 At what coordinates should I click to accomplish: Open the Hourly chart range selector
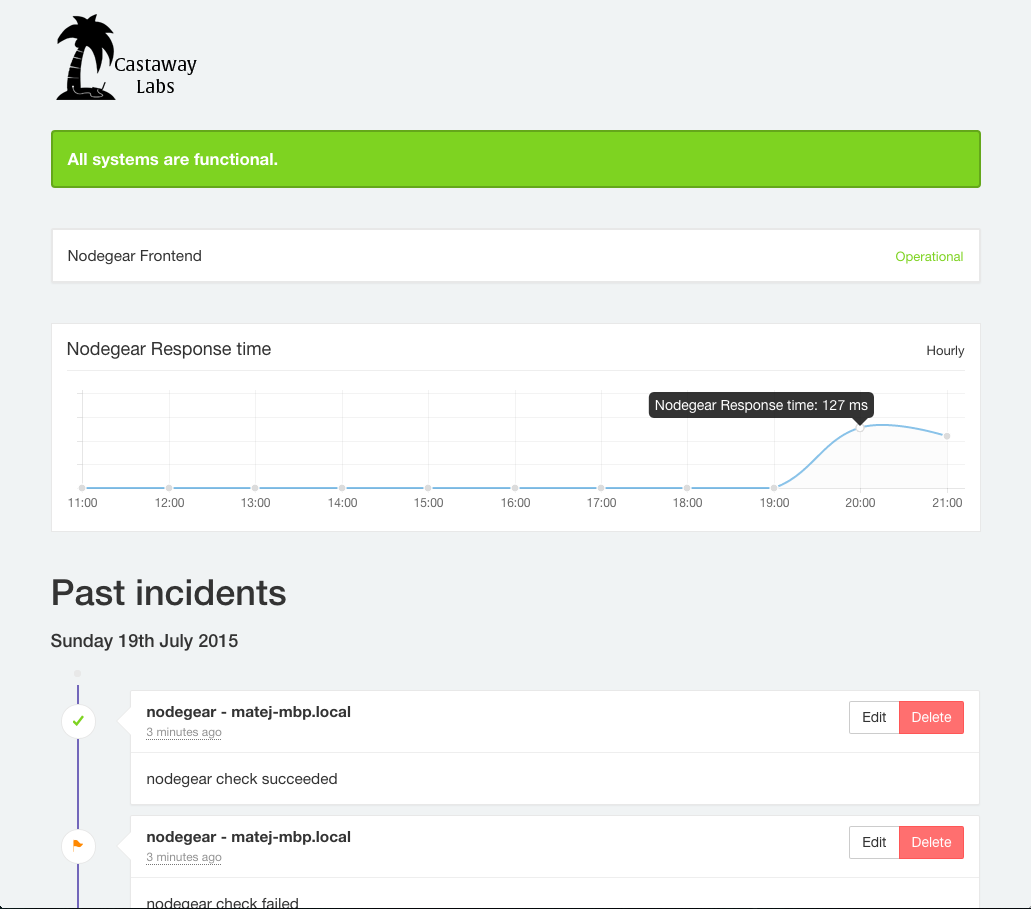(945, 351)
